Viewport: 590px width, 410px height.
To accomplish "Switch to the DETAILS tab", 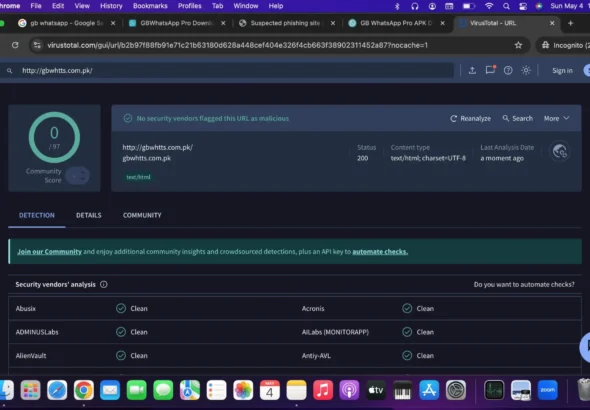I will (89, 215).
